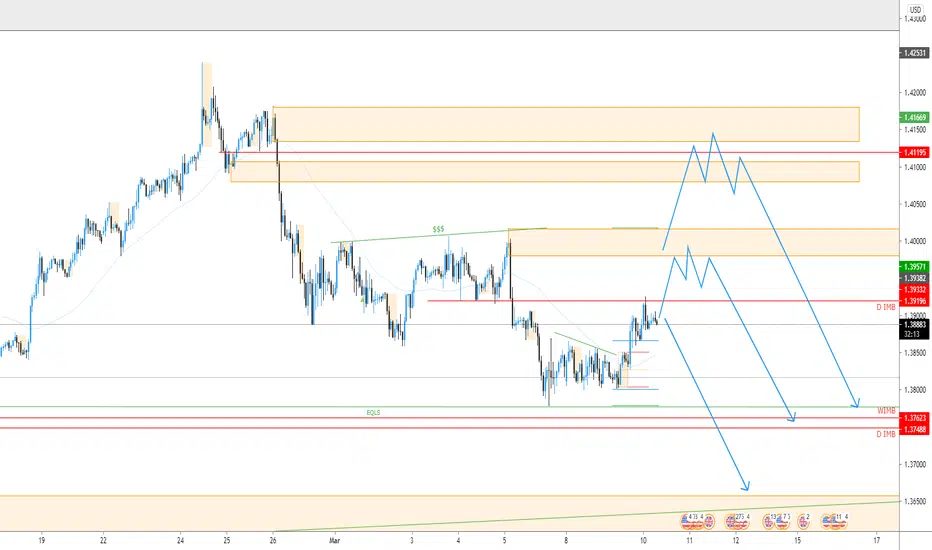Click date 22 on the time axis
The height and width of the screenshot is (550, 932).
(x=103, y=540)
